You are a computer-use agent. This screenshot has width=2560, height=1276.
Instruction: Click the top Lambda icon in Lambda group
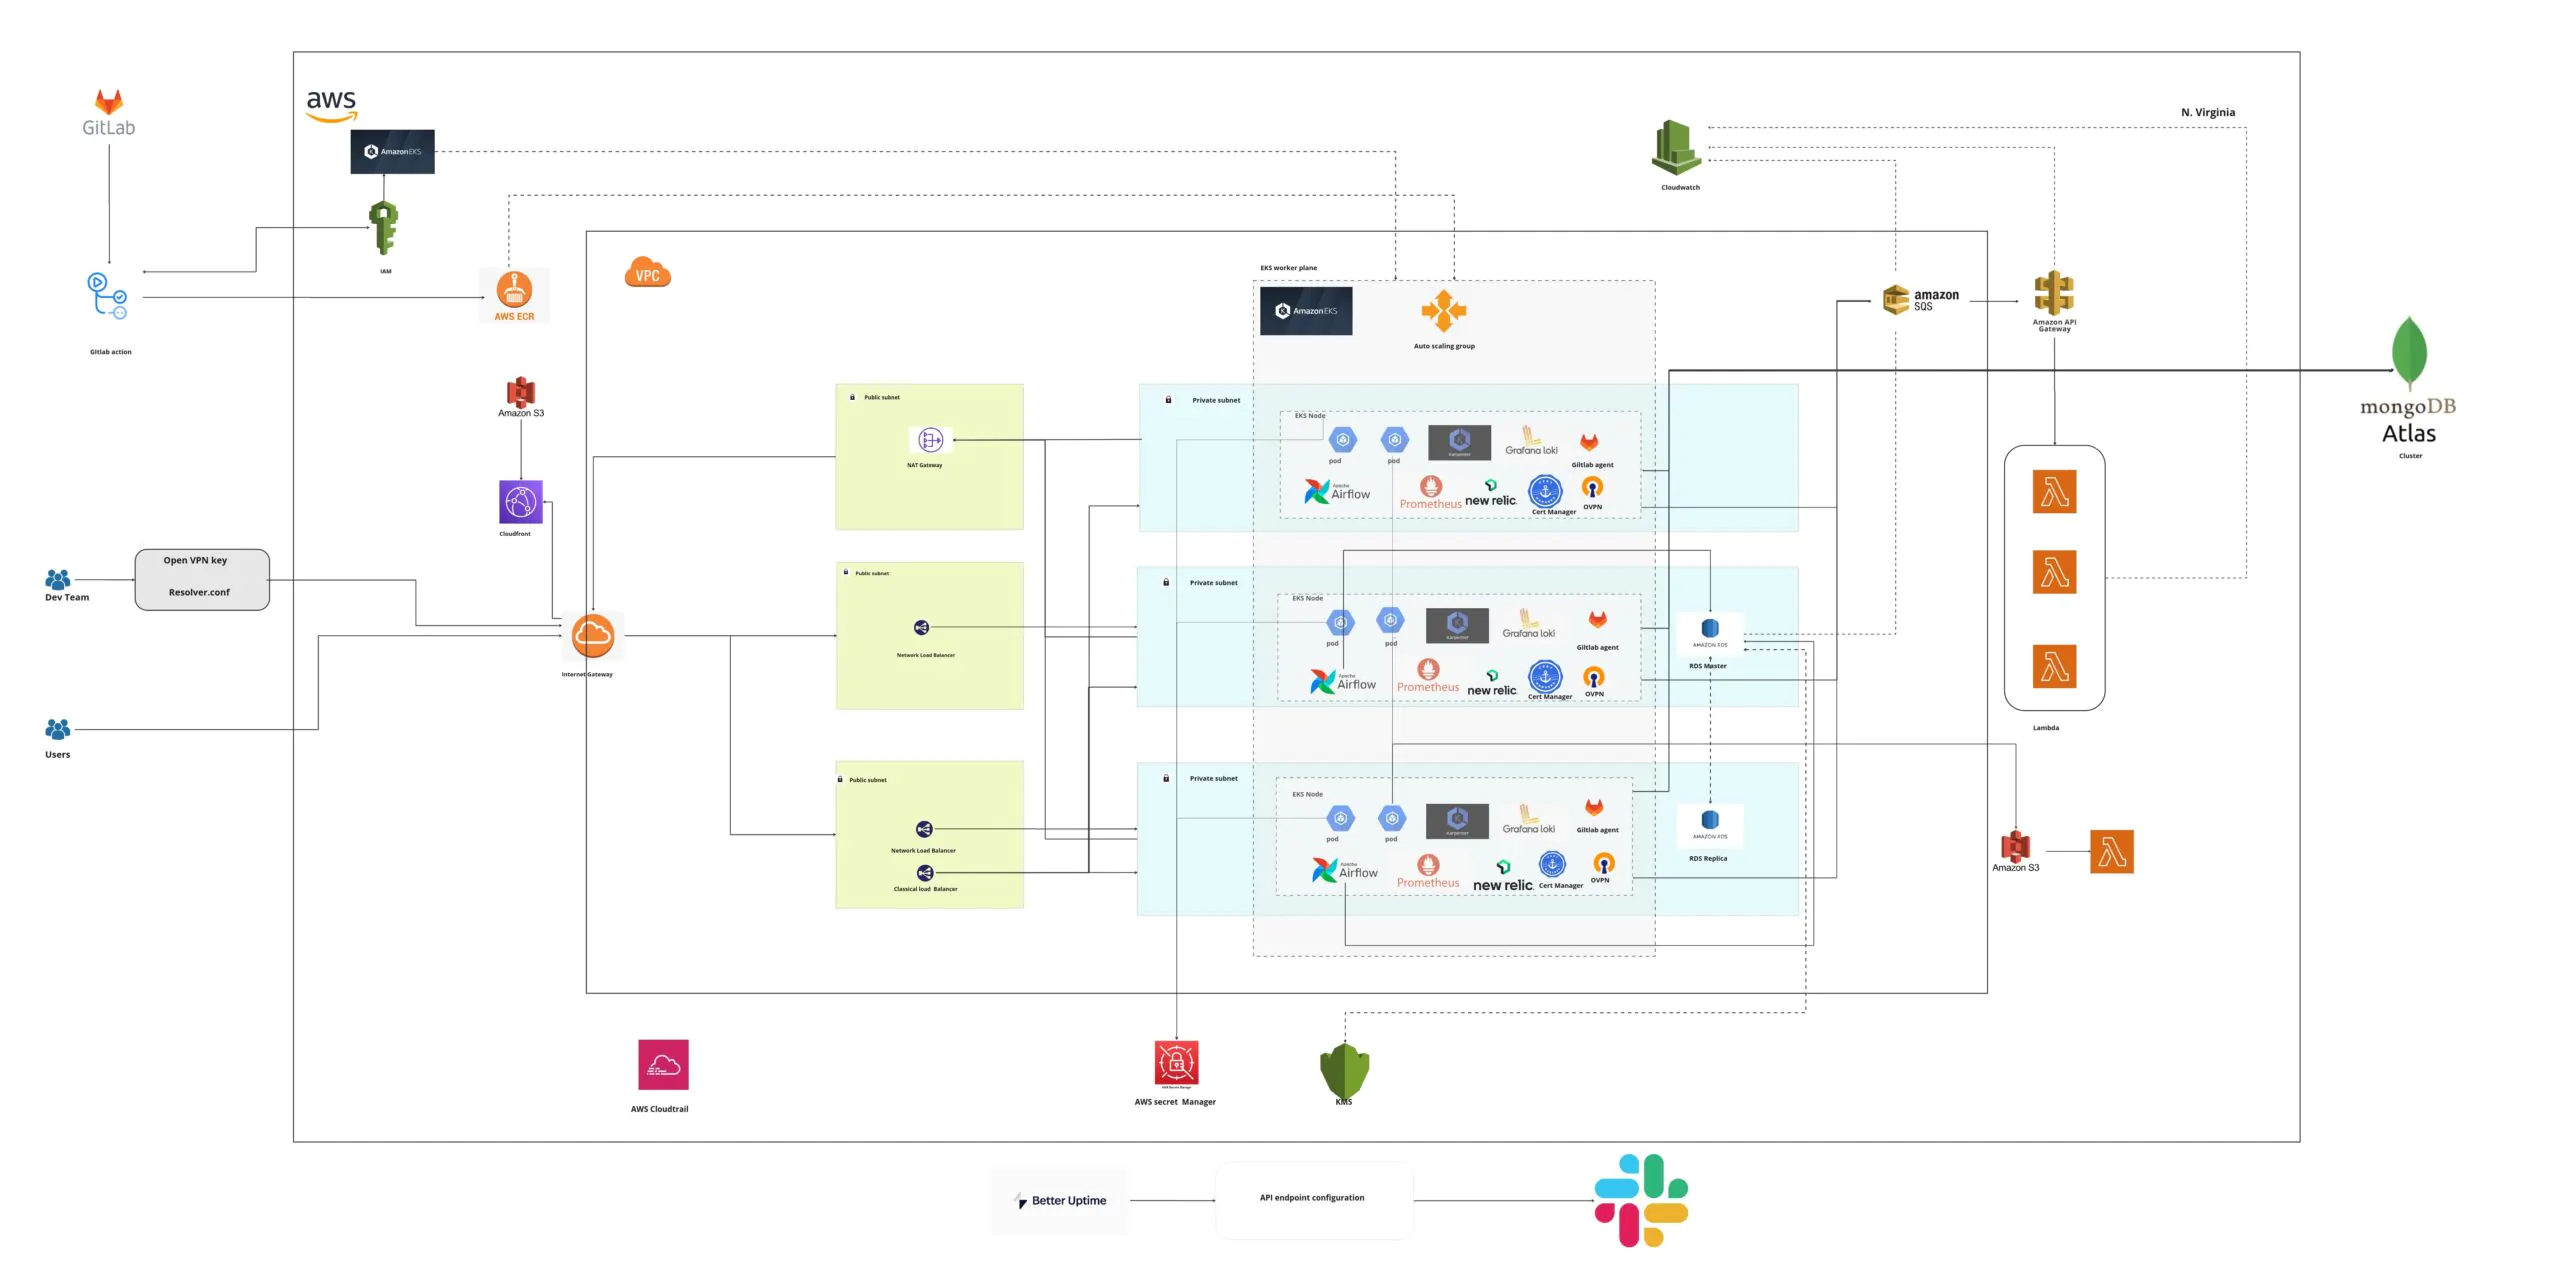coord(2054,492)
